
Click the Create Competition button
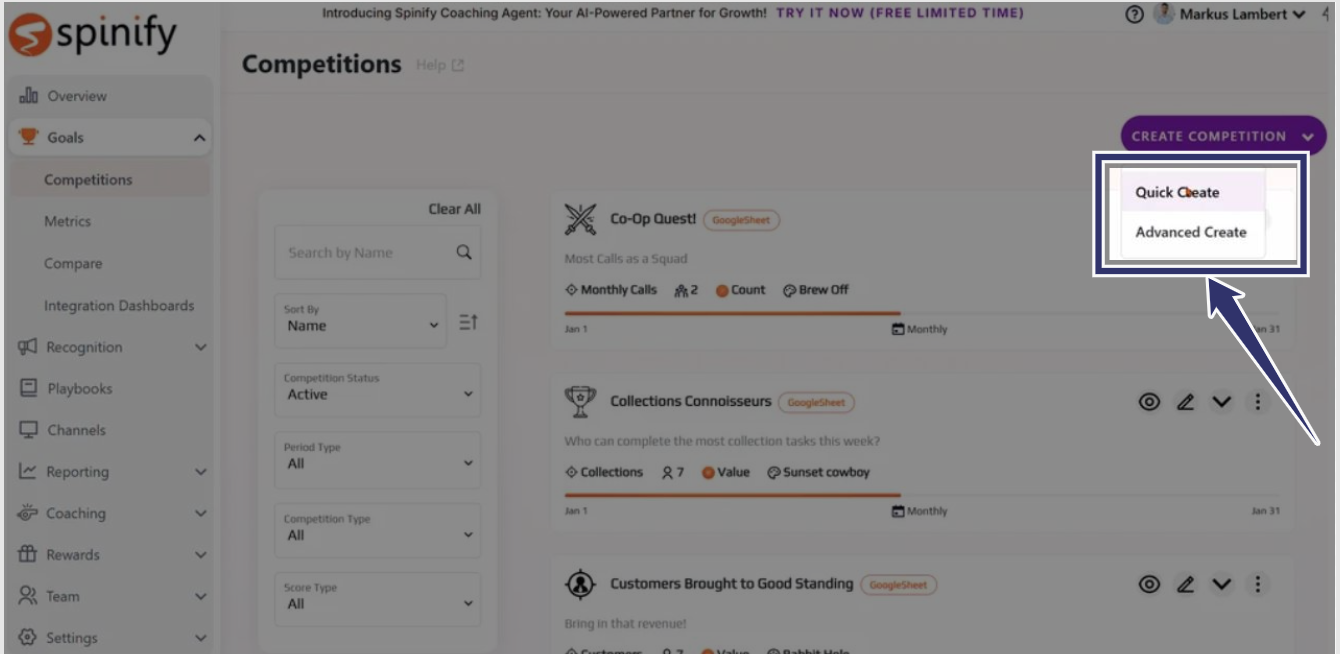[x=1223, y=136]
